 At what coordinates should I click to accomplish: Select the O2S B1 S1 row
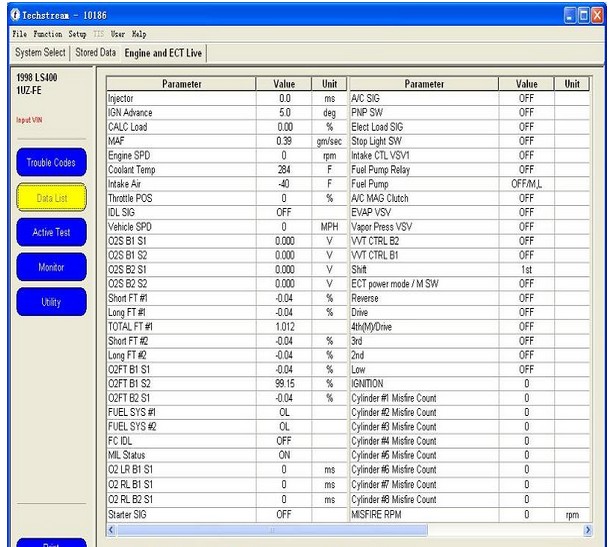point(226,241)
